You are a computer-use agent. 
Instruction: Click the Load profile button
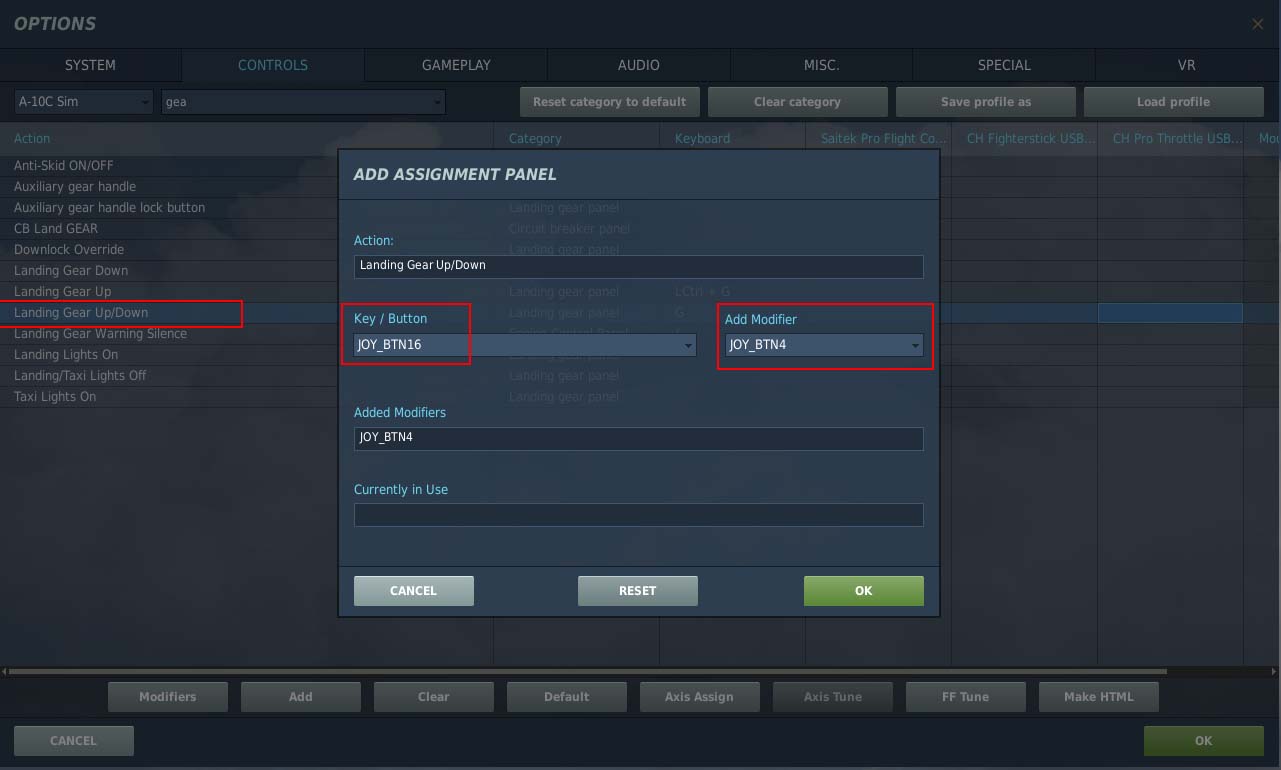point(1173,102)
